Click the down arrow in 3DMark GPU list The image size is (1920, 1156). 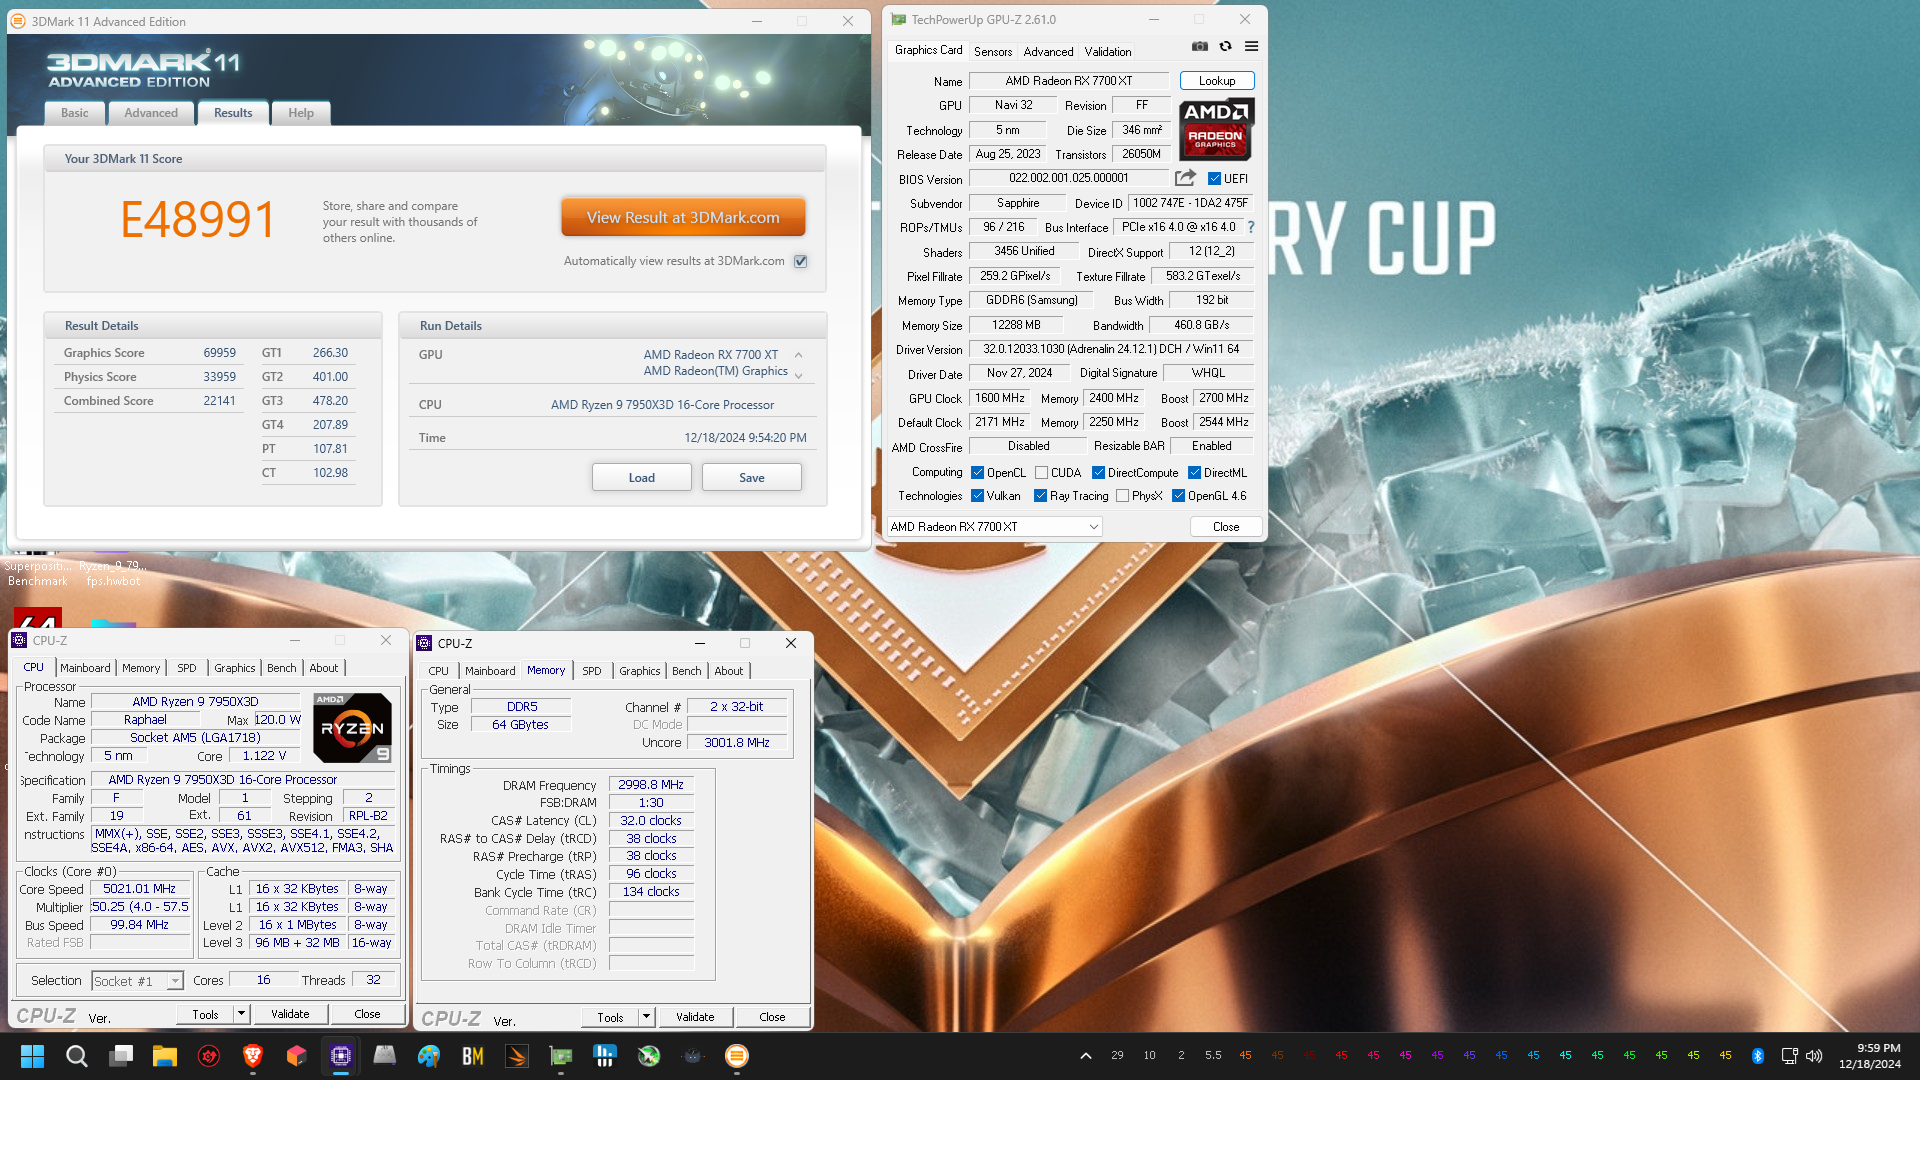(x=798, y=375)
